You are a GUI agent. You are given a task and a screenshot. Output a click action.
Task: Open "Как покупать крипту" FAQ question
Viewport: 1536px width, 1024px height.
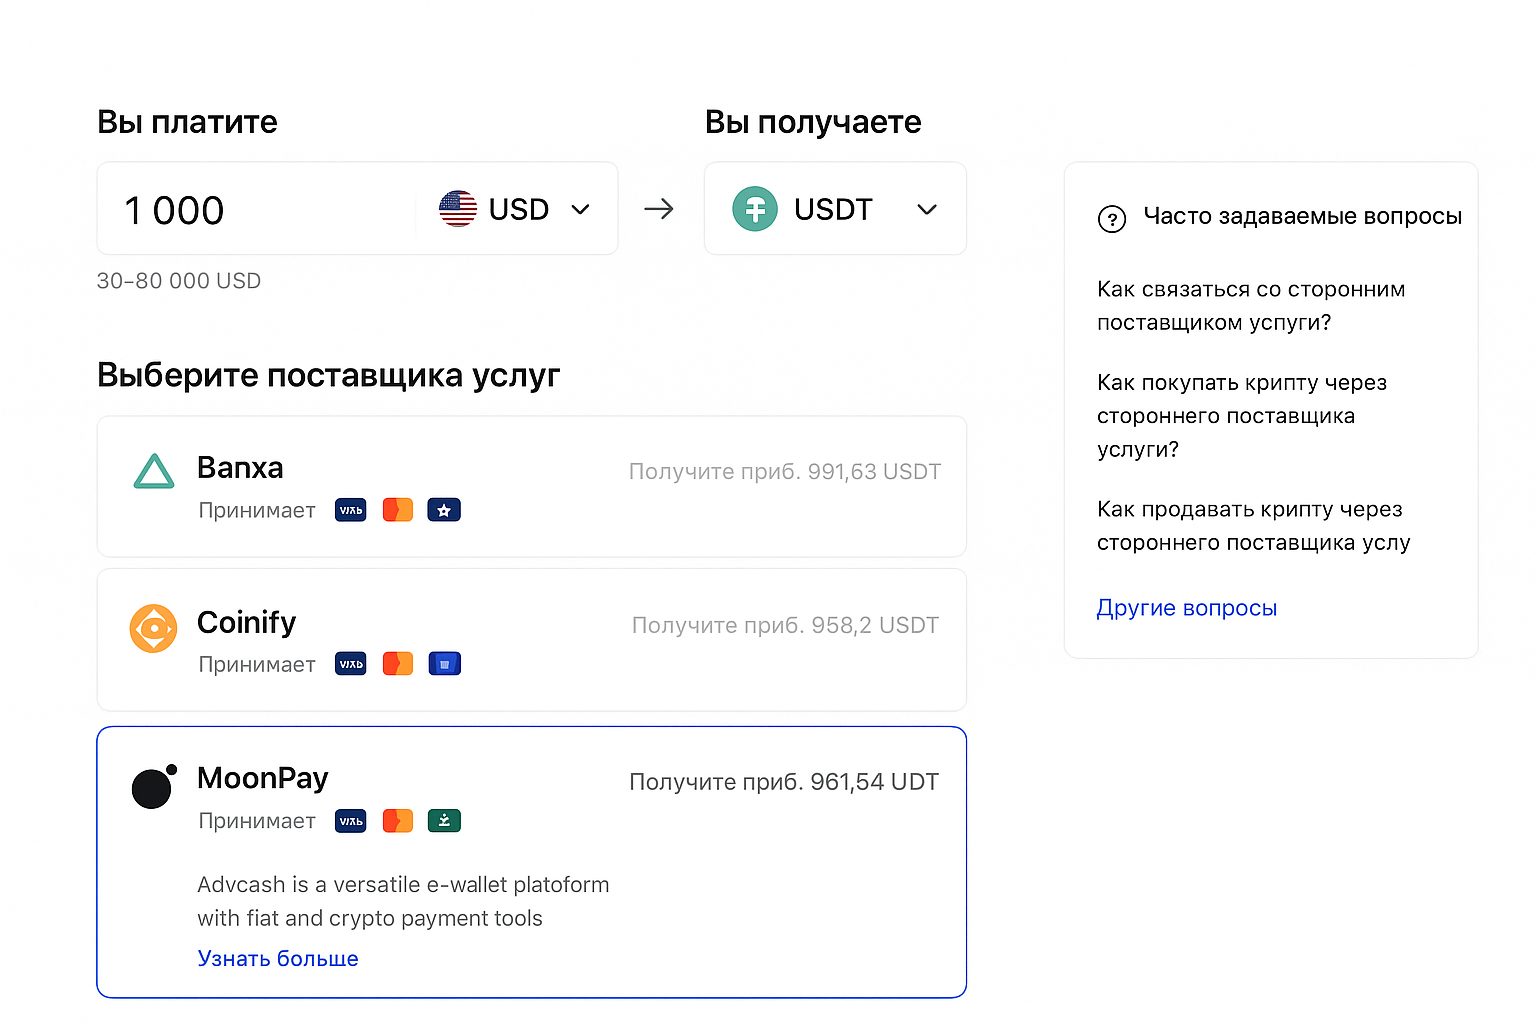(x=1241, y=415)
